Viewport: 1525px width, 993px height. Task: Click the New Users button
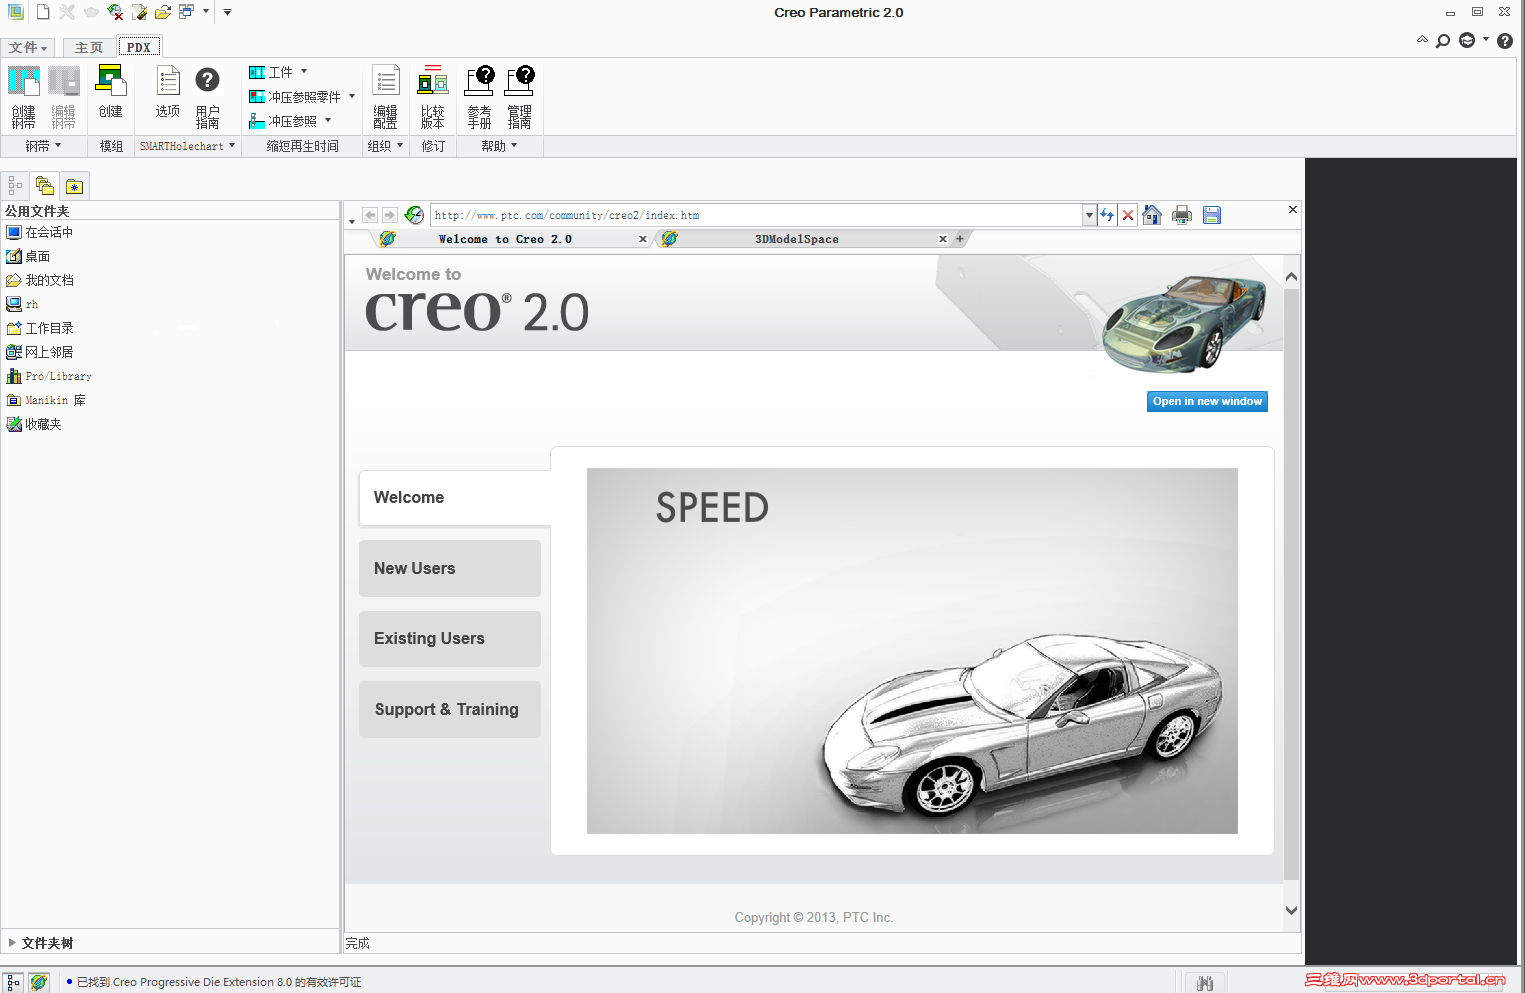[450, 568]
